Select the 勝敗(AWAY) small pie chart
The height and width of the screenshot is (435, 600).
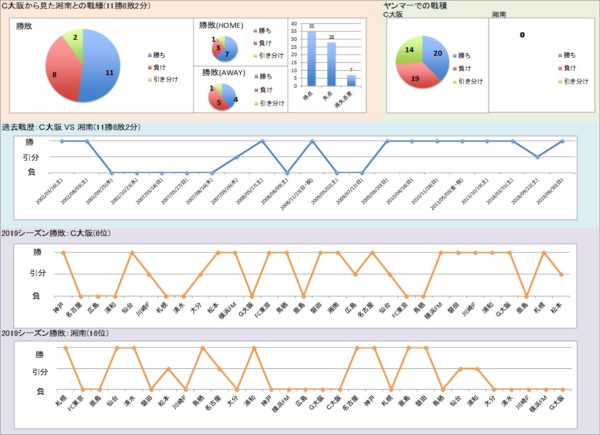(x=224, y=97)
